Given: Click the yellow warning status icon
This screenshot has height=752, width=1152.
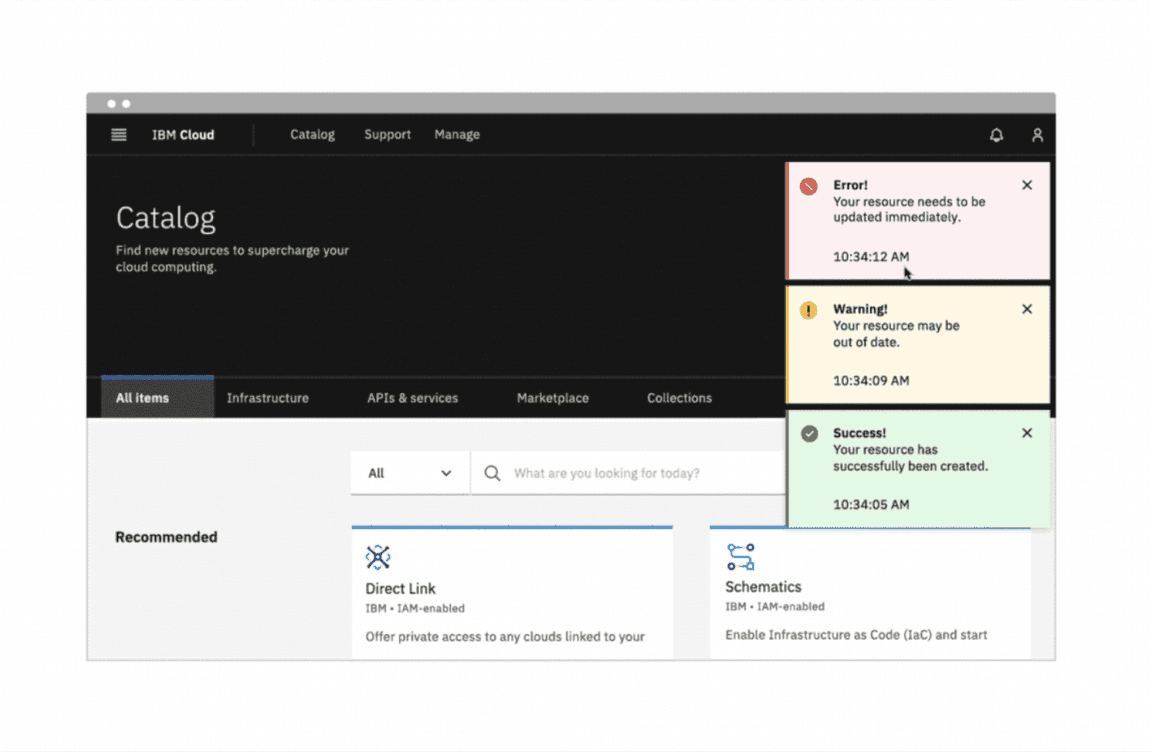Looking at the screenshot, I should click(x=809, y=311).
